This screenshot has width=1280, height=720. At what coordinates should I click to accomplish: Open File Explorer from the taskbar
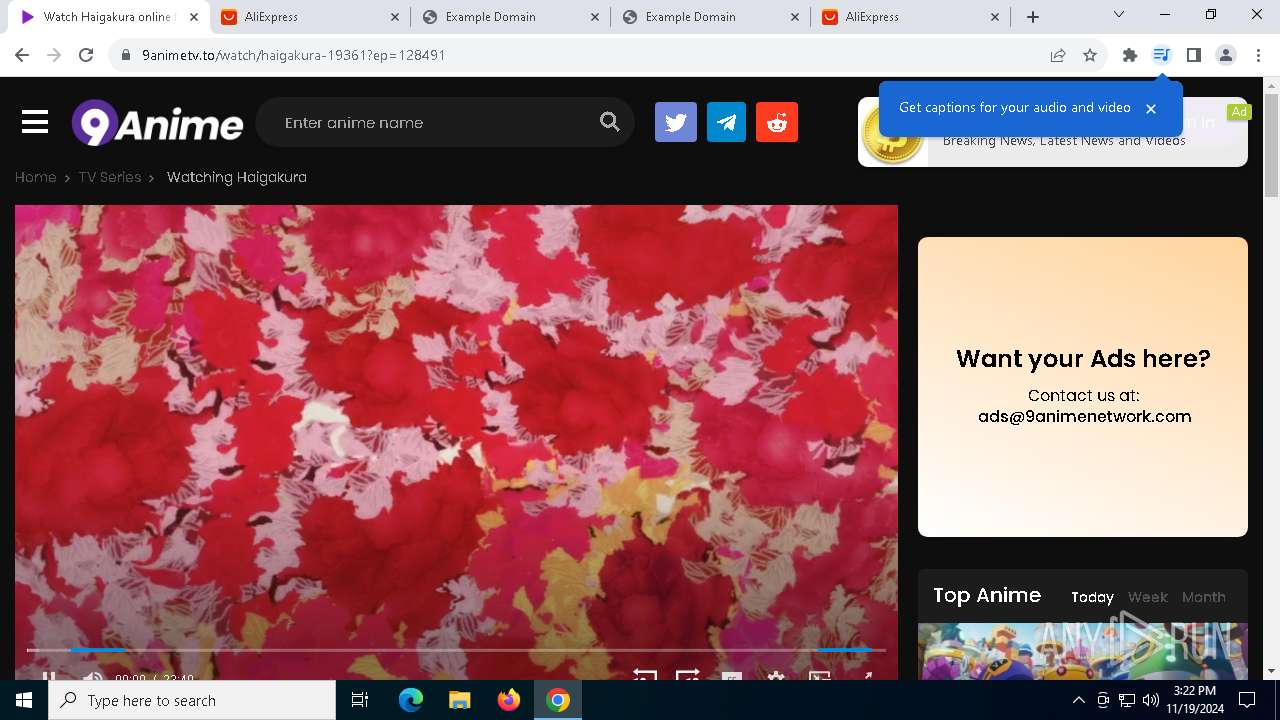point(460,700)
